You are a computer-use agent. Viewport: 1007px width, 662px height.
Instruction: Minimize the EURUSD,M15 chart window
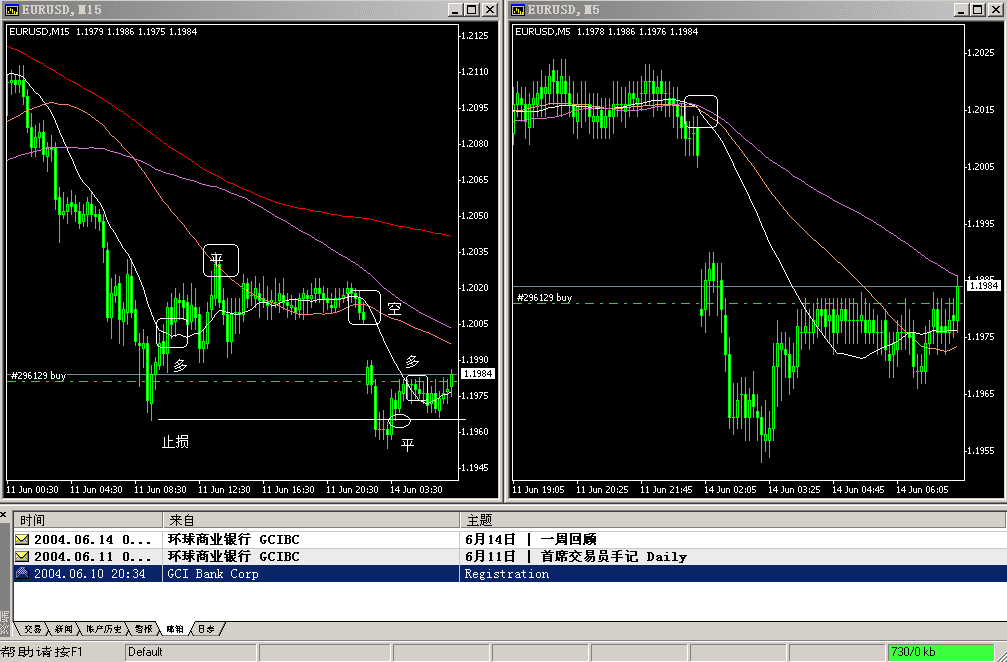455,10
